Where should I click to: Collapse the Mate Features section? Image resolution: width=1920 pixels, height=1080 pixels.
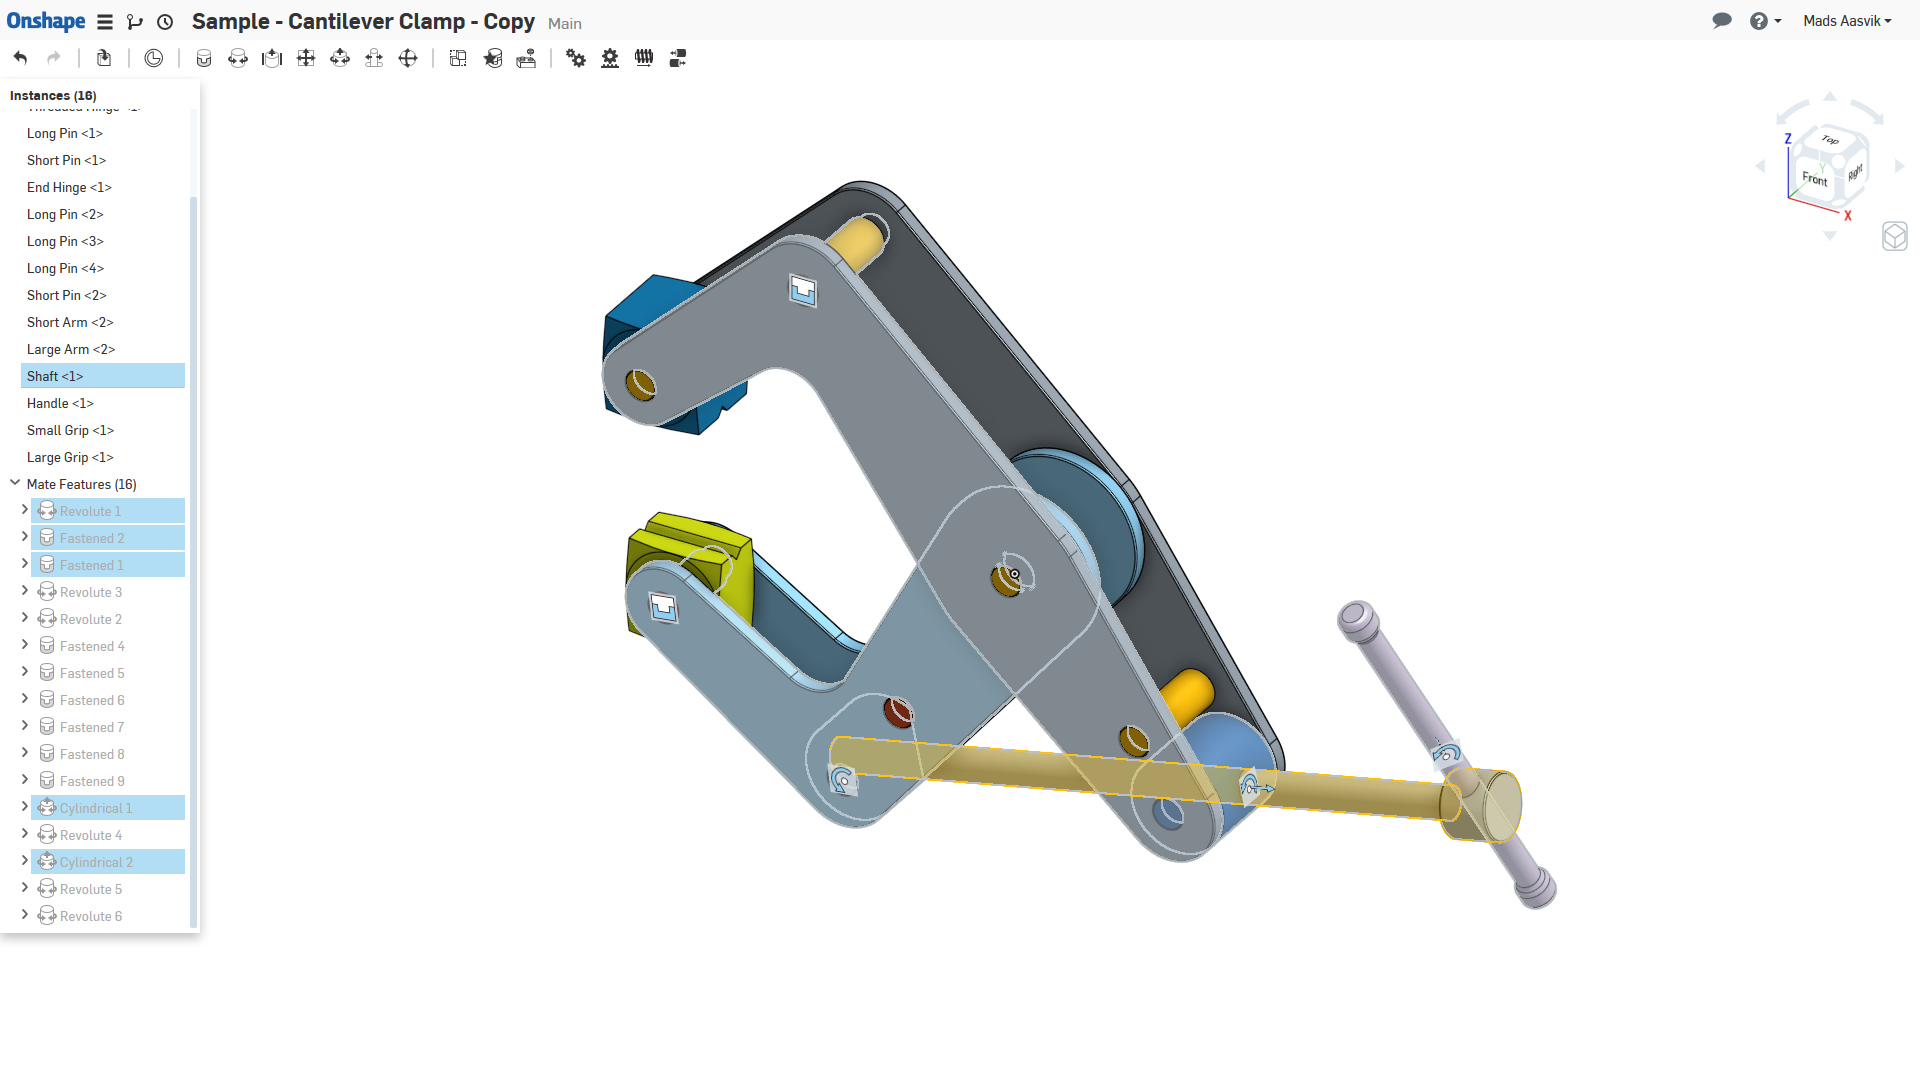(14, 481)
